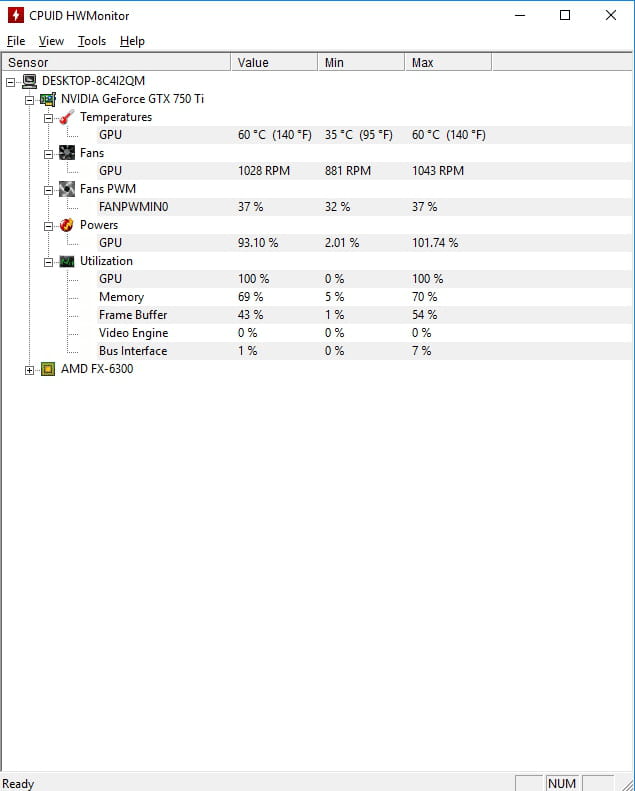Collapse the Utilization section
Image resolution: width=635 pixels, height=791 pixels.
(48, 262)
